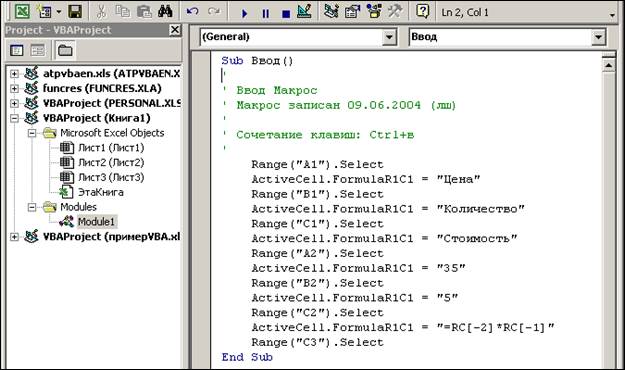This screenshot has height=370, width=625.
Task: Click the toolbar options arrow after Ln 2, Col 1
Action: 612,15
